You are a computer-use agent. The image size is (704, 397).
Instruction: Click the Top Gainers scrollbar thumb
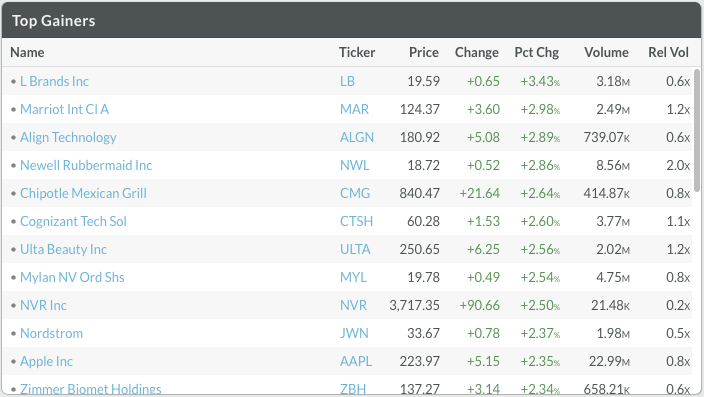[697, 130]
